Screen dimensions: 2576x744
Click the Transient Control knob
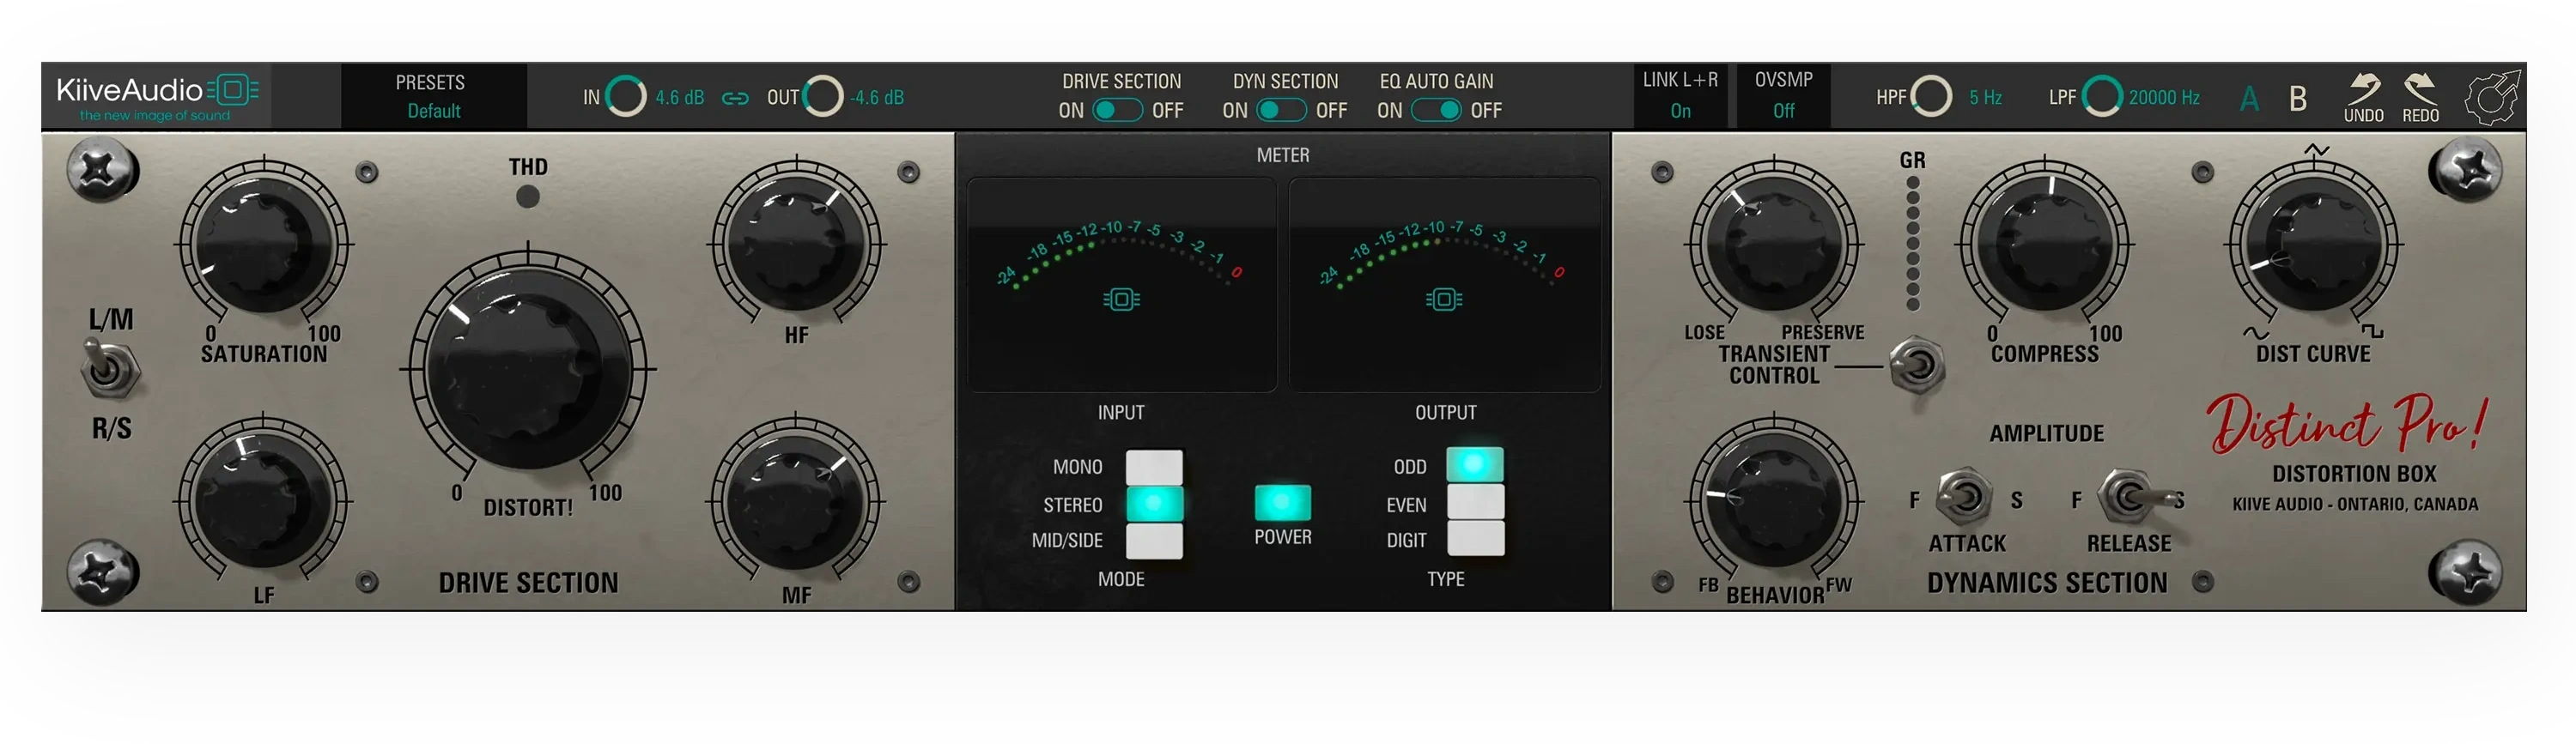click(1774, 243)
